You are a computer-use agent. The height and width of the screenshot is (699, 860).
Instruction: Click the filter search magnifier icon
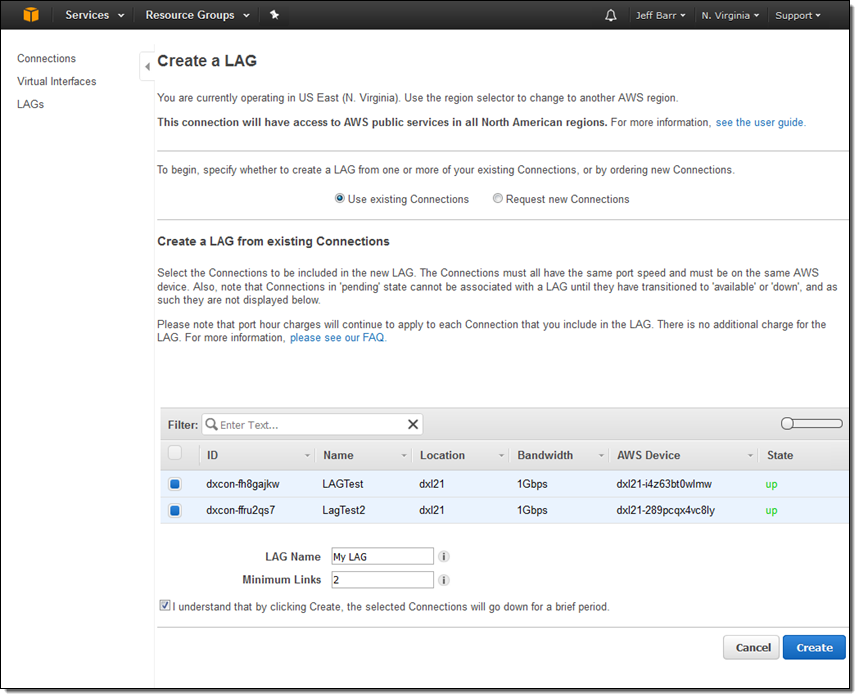point(212,425)
